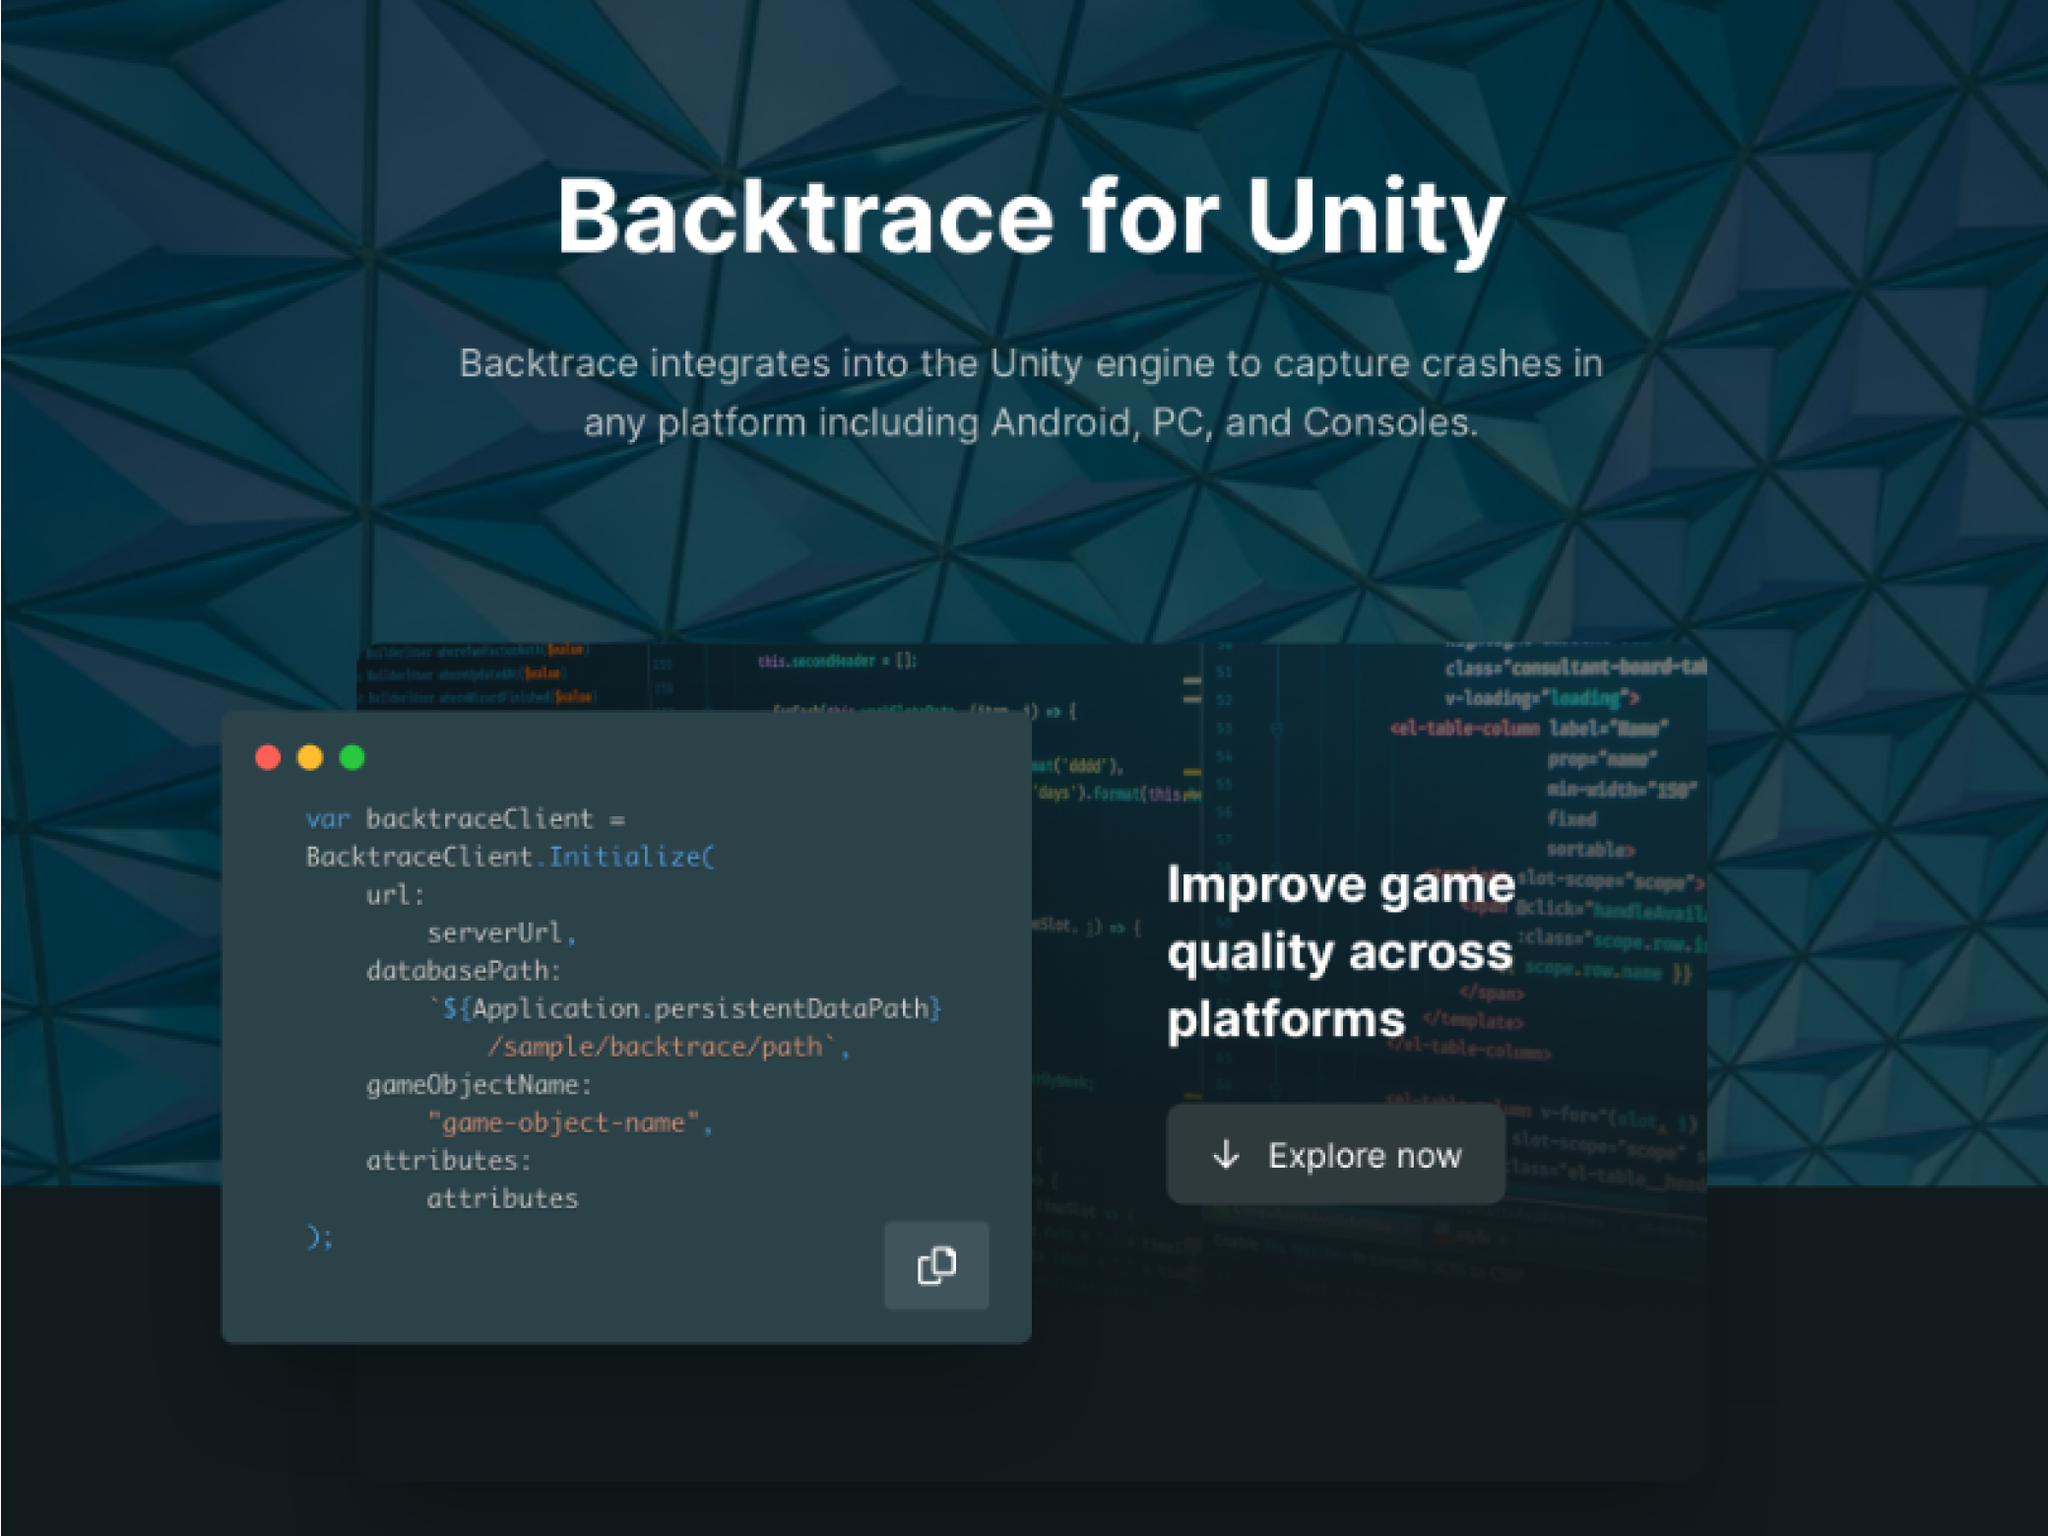Copy the code snippet with the clipboard icon
The height and width of the screenshot is (1536, 2048).
pos(936,1265)
